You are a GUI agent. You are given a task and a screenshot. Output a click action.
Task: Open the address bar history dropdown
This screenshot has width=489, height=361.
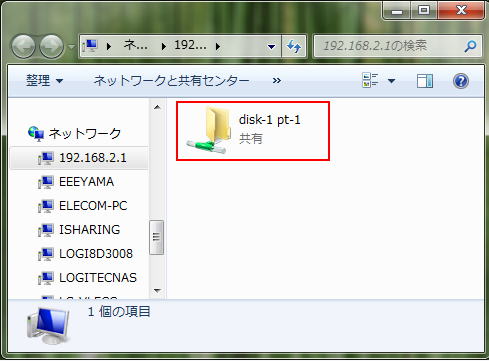pyautogui.click(x=272, y=46)
